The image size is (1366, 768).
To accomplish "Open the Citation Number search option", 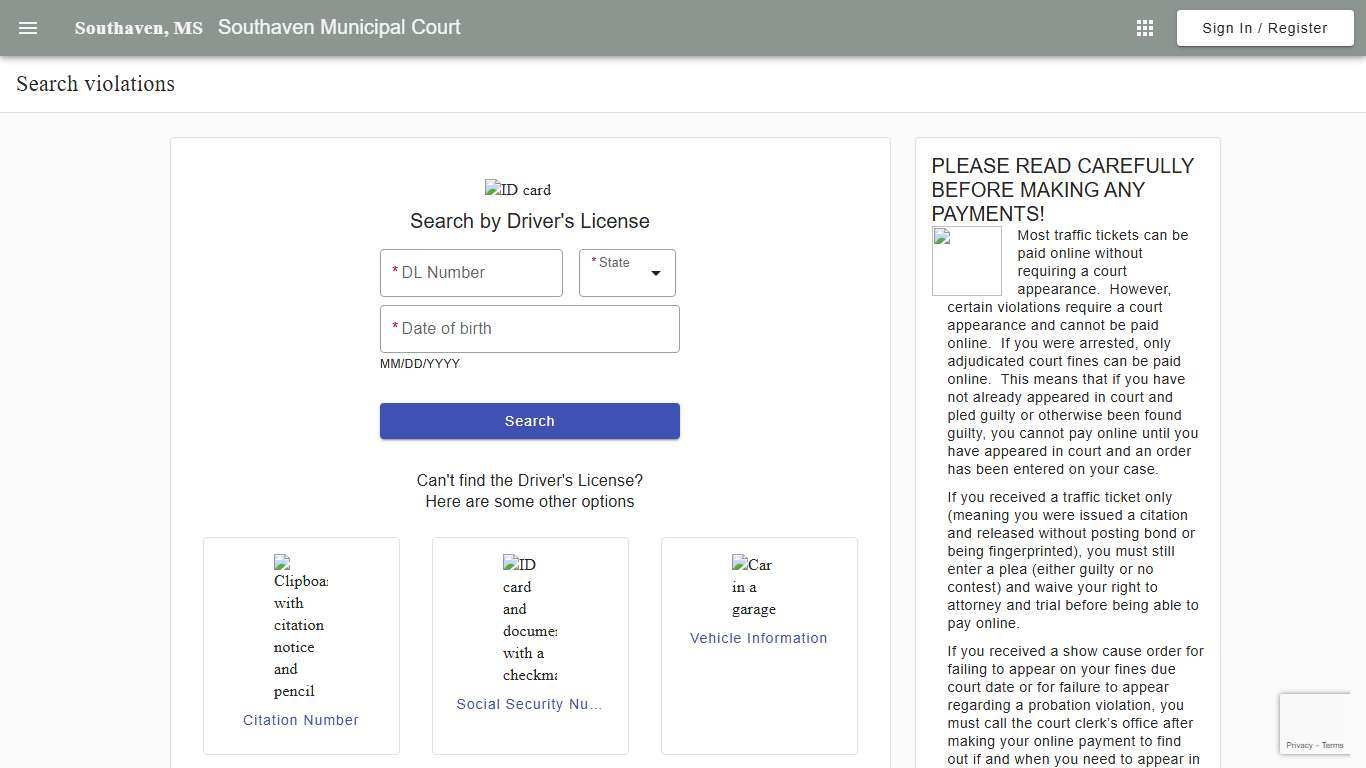I will [300, 719].
